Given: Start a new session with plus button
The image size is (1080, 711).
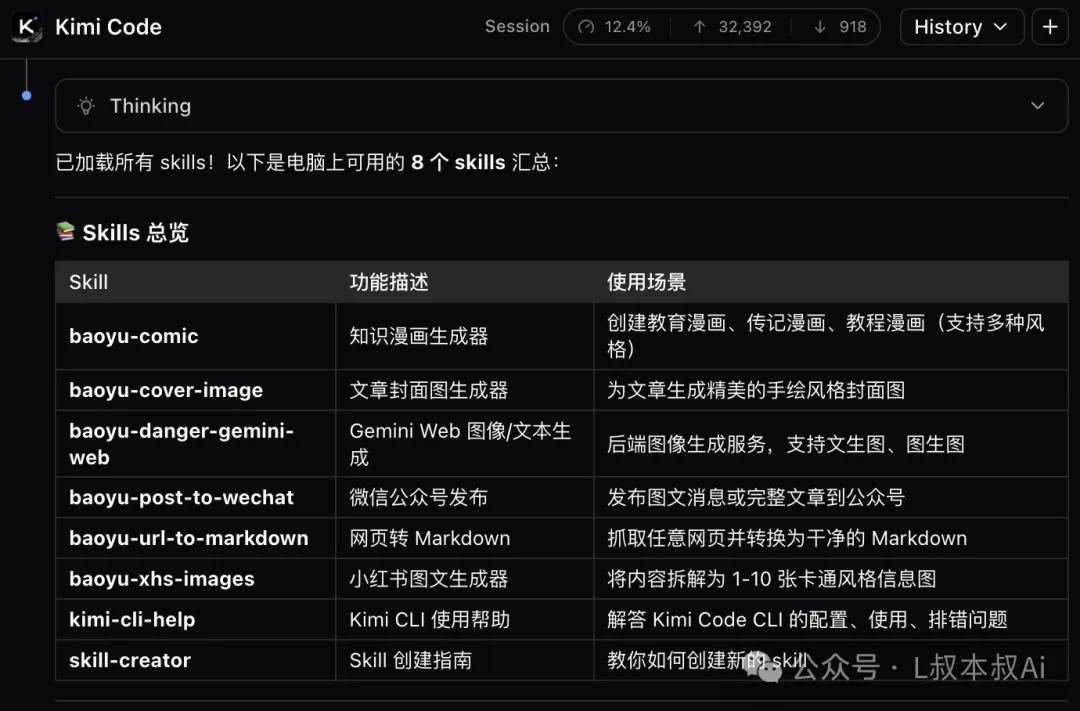Looking at the screenshot, I should (x=1050, y=27).
